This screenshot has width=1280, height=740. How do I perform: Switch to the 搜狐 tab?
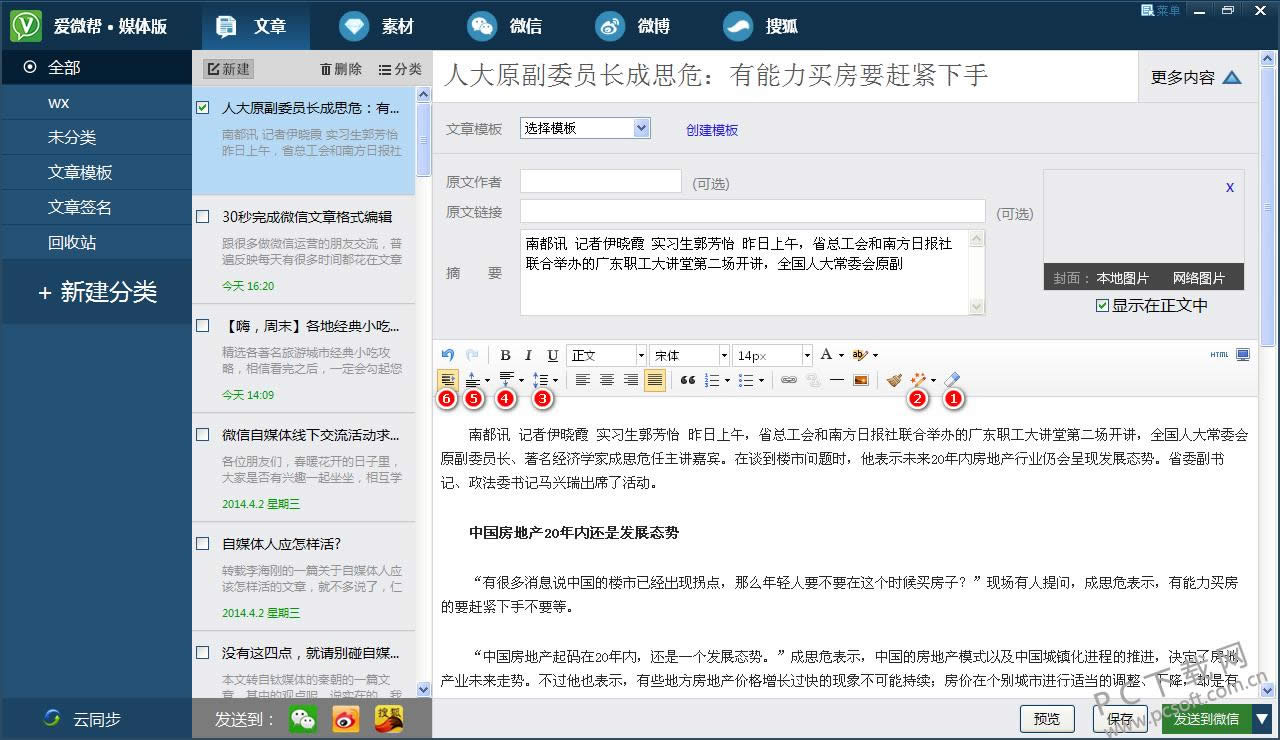point(762,26)
